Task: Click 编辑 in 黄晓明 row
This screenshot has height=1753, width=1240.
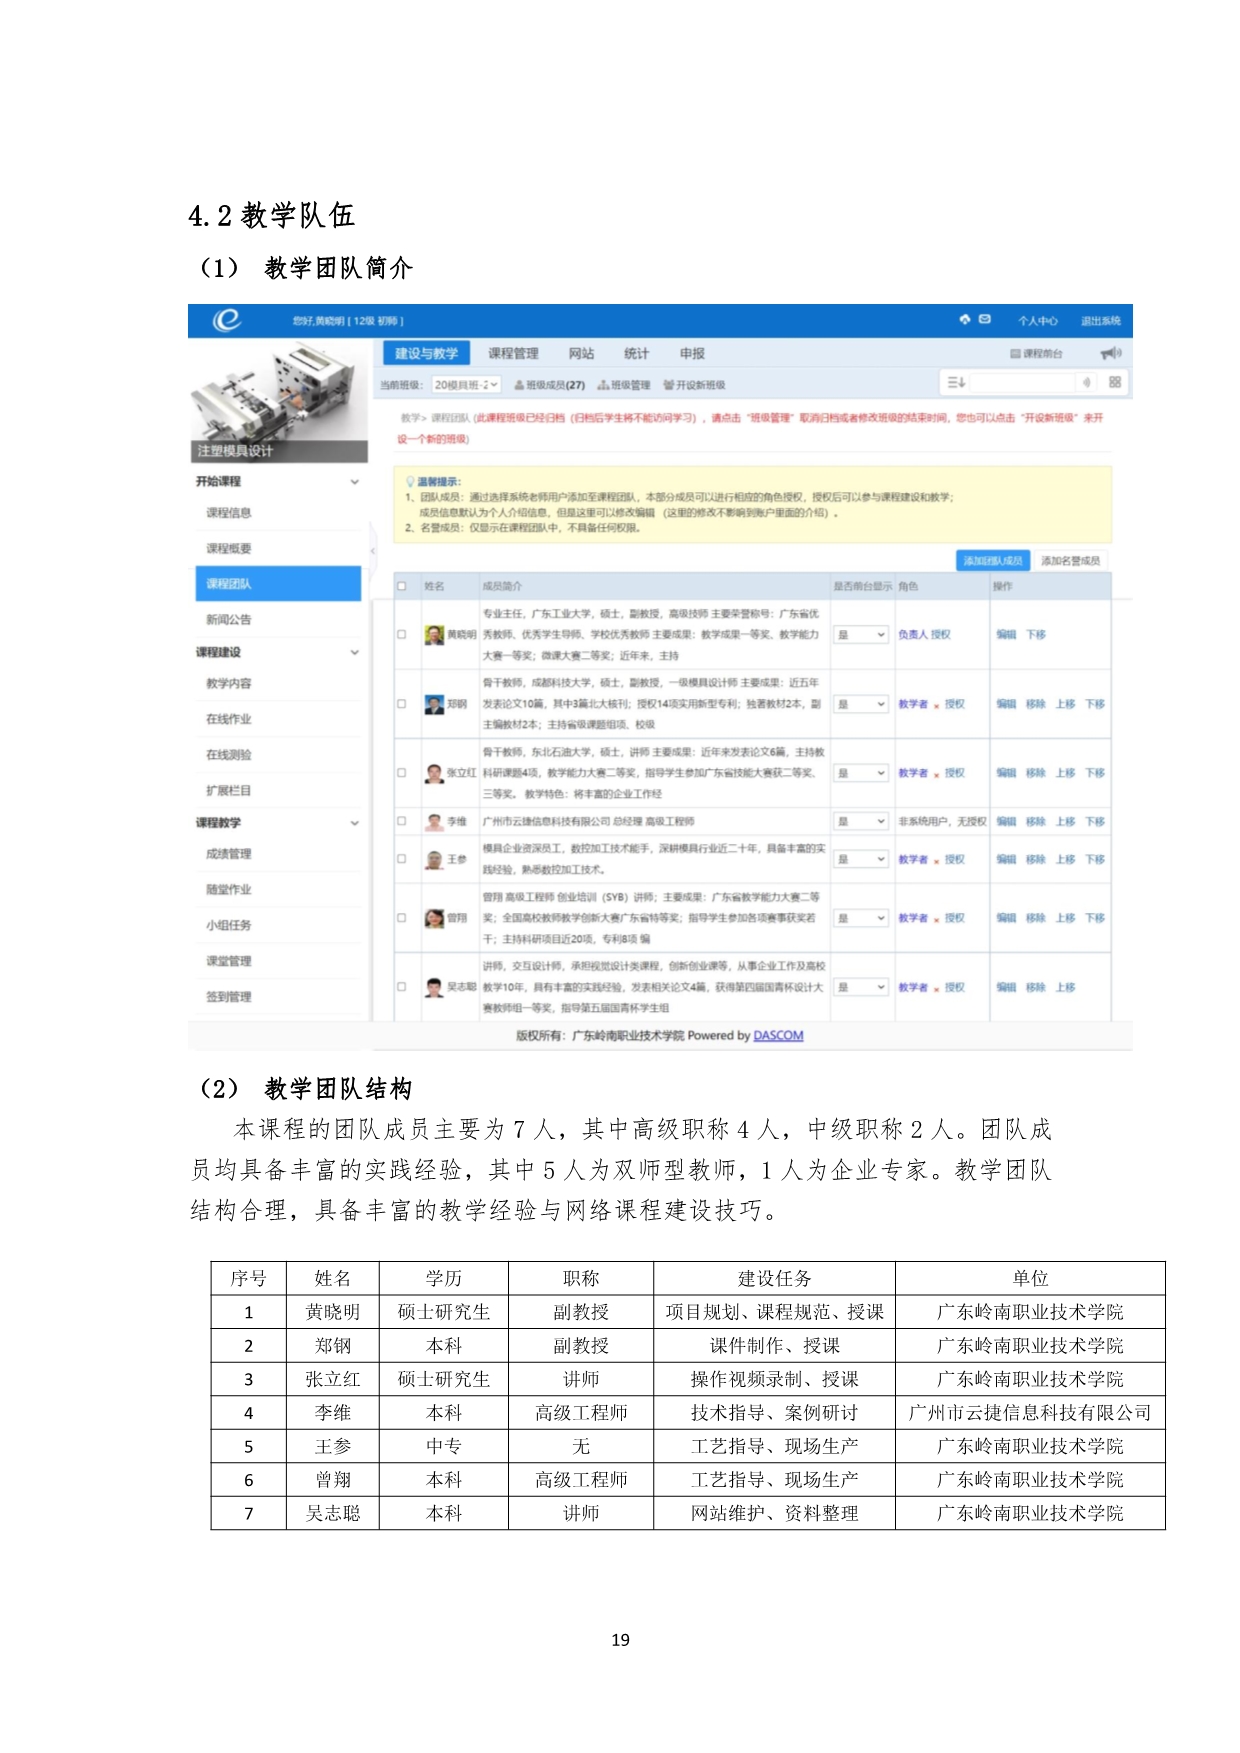Action: pyautogui.click(x=1006, y=635)
